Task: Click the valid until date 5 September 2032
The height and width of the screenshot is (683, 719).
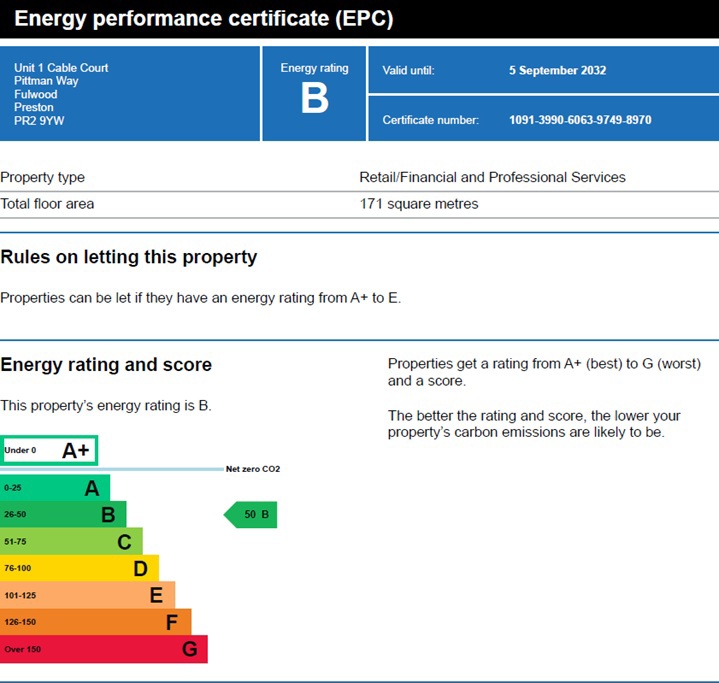Action: 557,71
